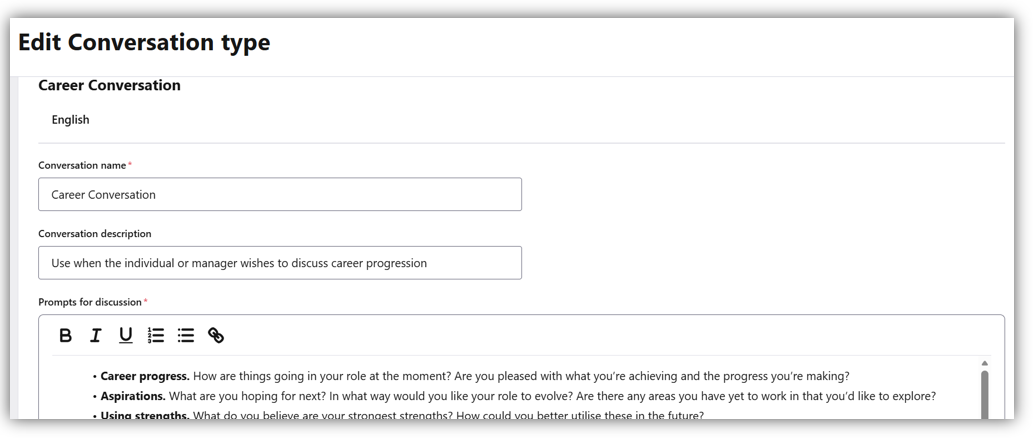Insert a numbered list in prompts
Image resolution: width=1036 pixels, height=442 pixels.
click(156, 336)
